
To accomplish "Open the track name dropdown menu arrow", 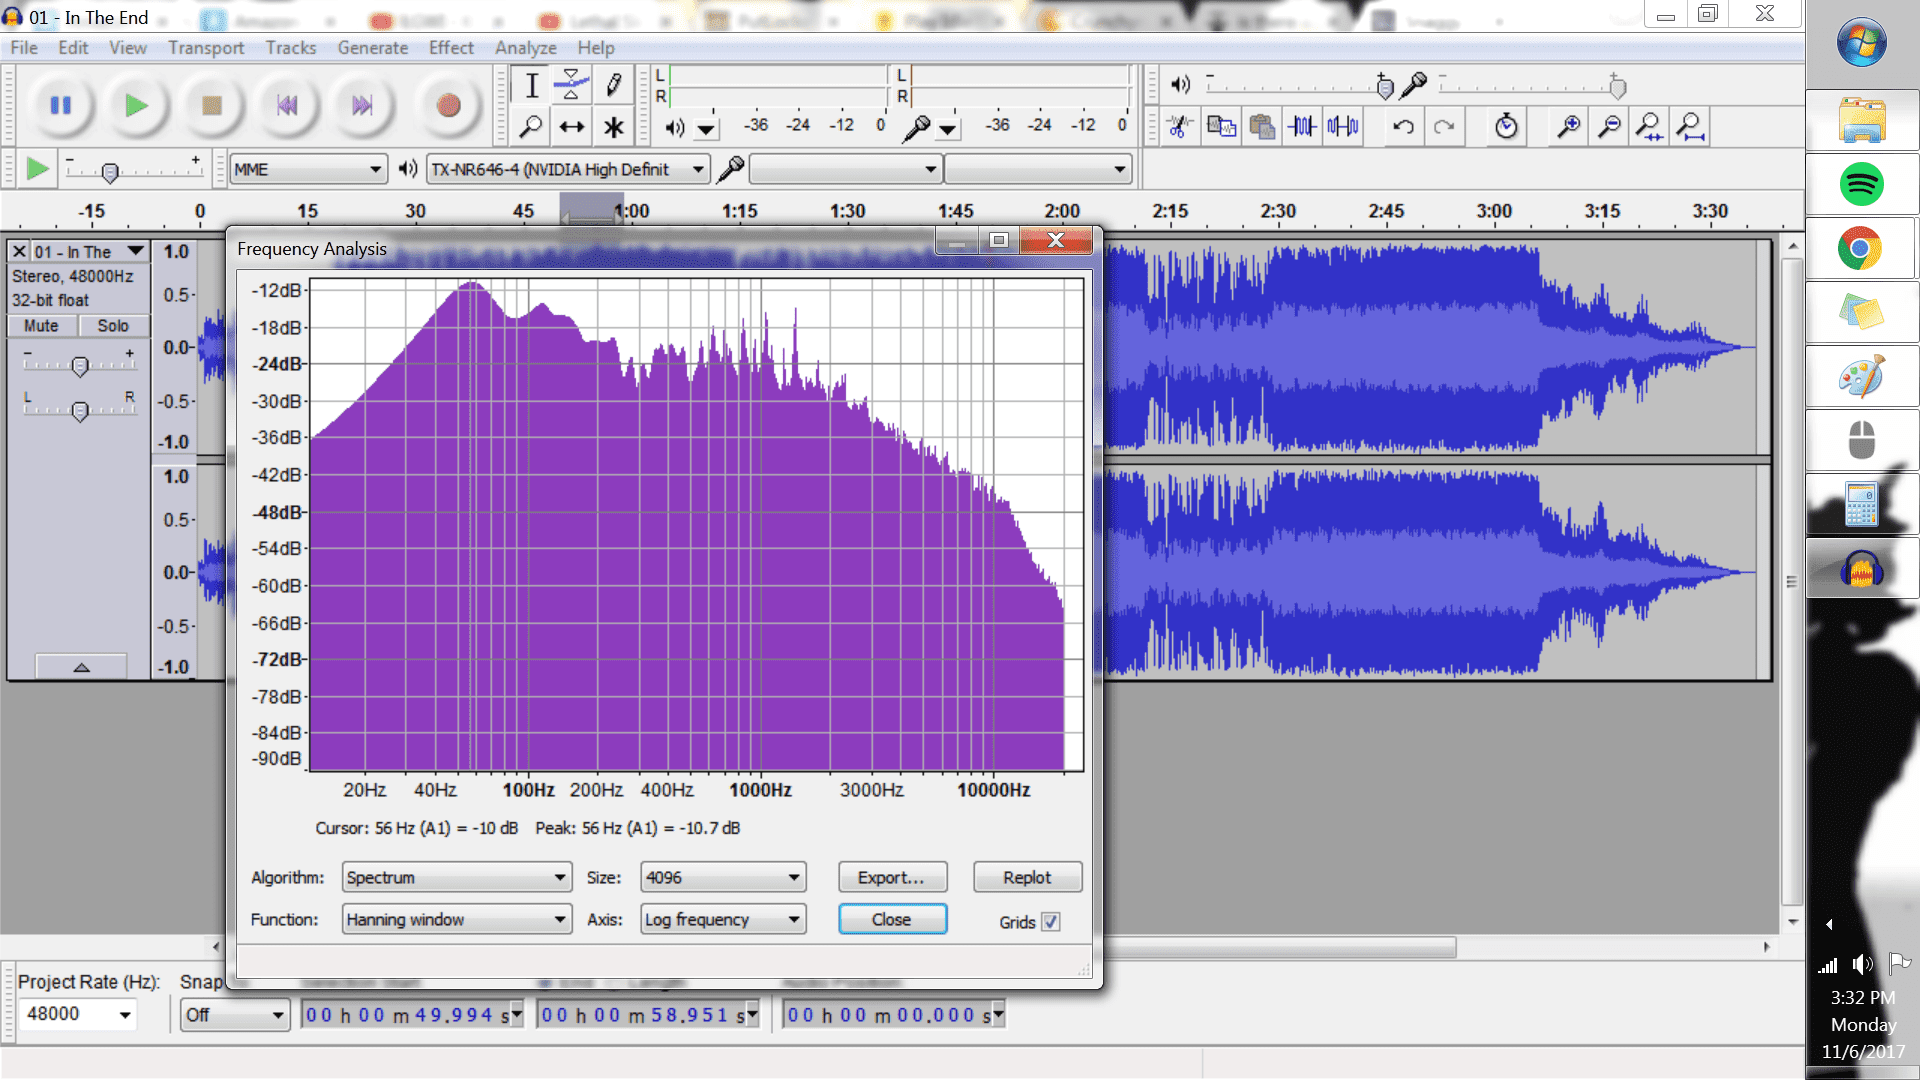I will click(x=135, y=251).
